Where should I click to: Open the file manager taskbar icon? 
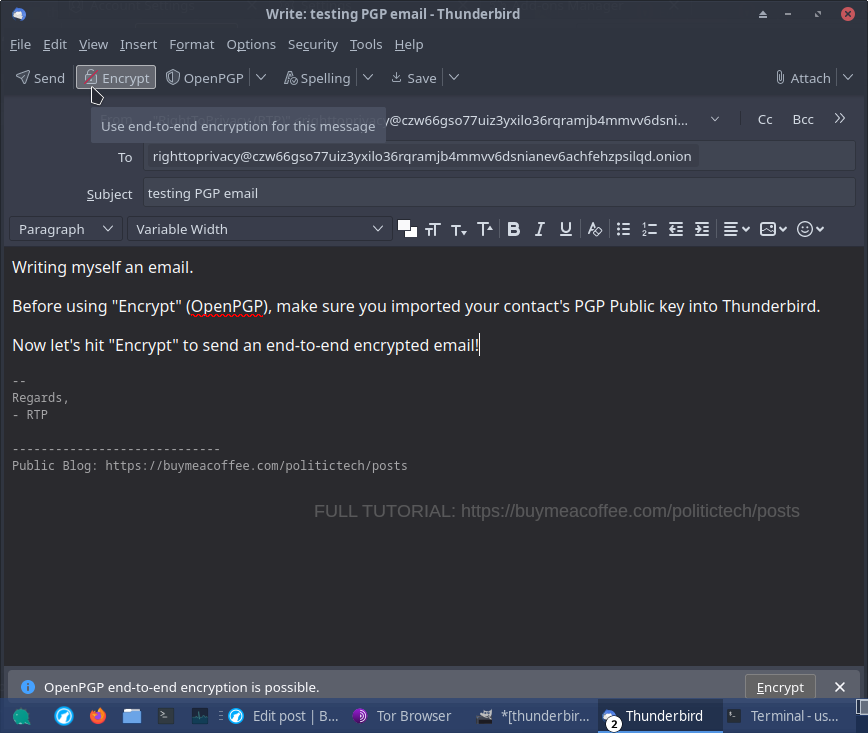[132, 716]
